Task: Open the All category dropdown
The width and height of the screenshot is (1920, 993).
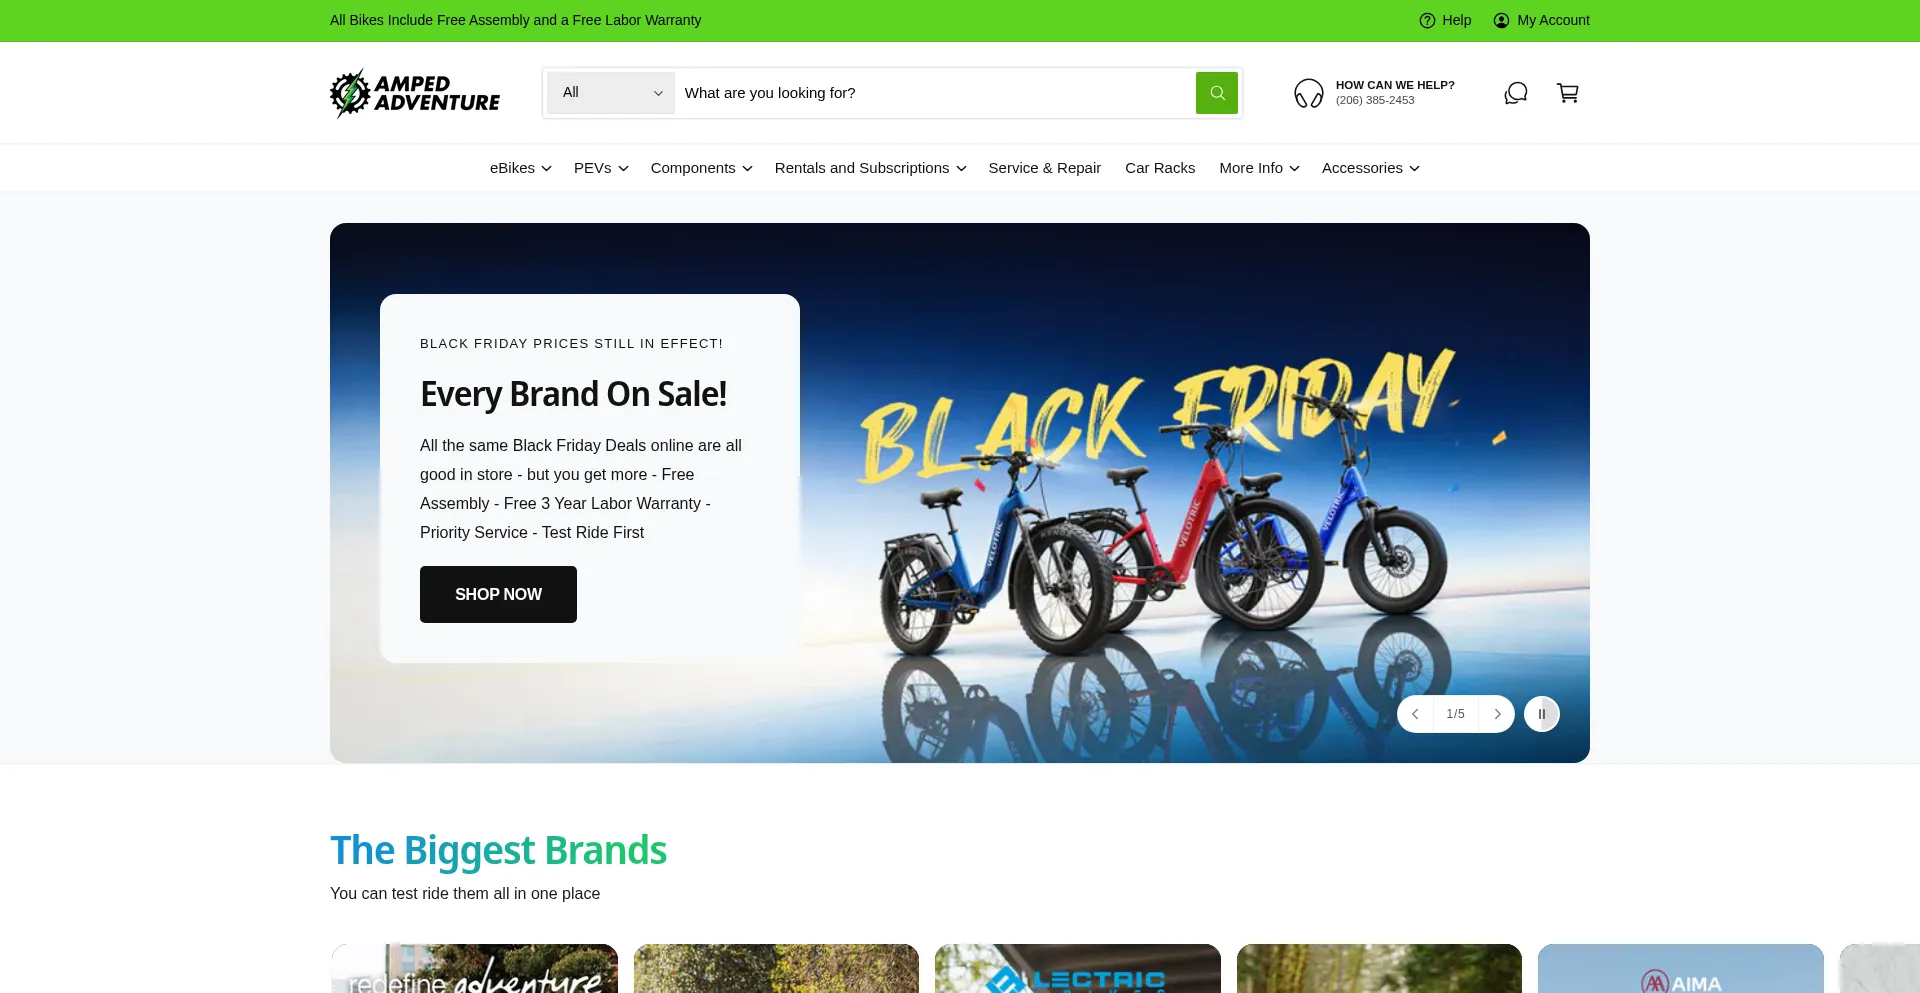Action: tap(611, 93)
